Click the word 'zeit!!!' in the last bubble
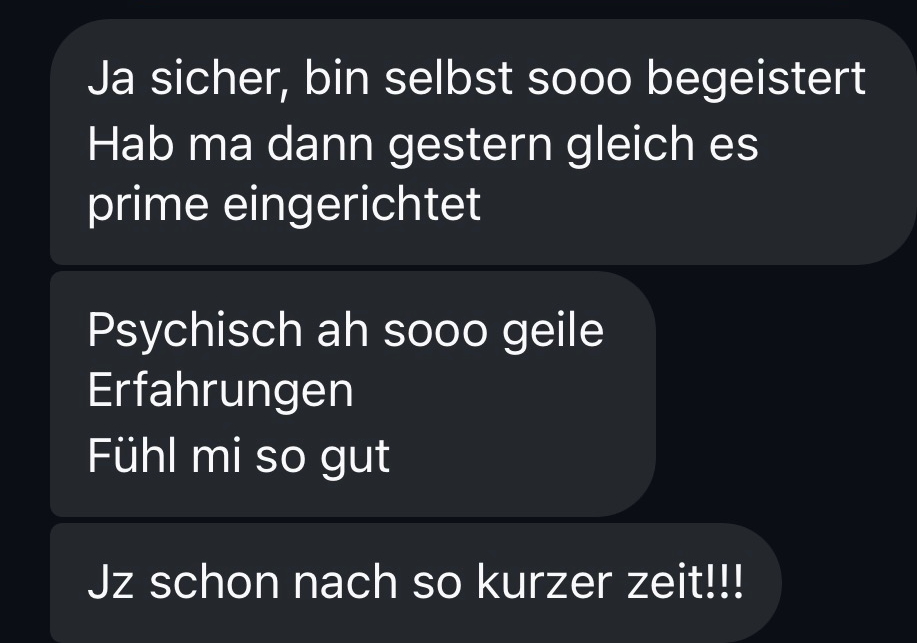The width and height of the screenshot is (917, 643). (x=685, y=583)
